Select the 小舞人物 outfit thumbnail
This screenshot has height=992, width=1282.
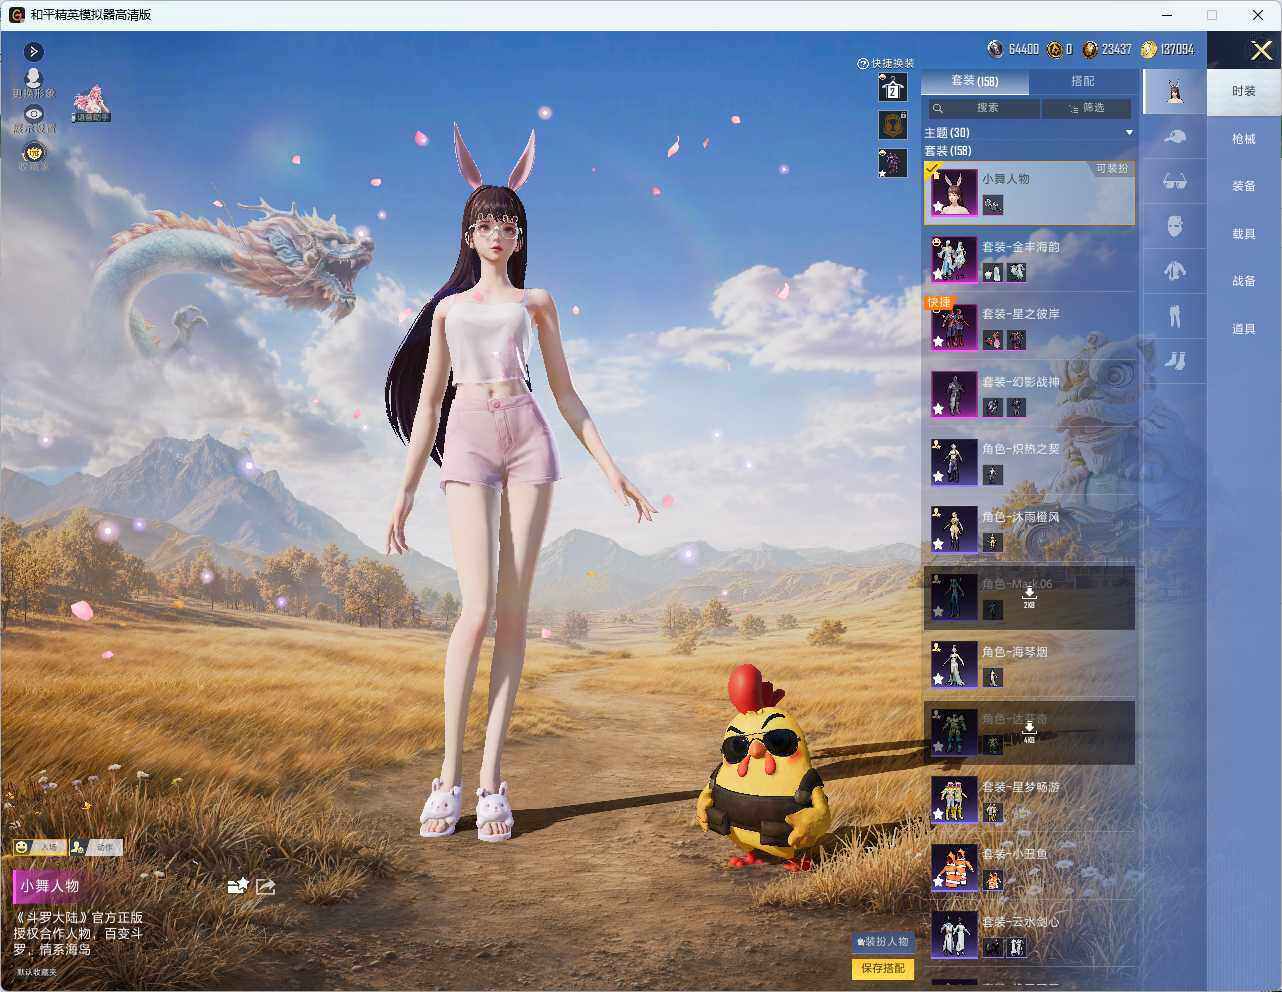tap(954, 192)
